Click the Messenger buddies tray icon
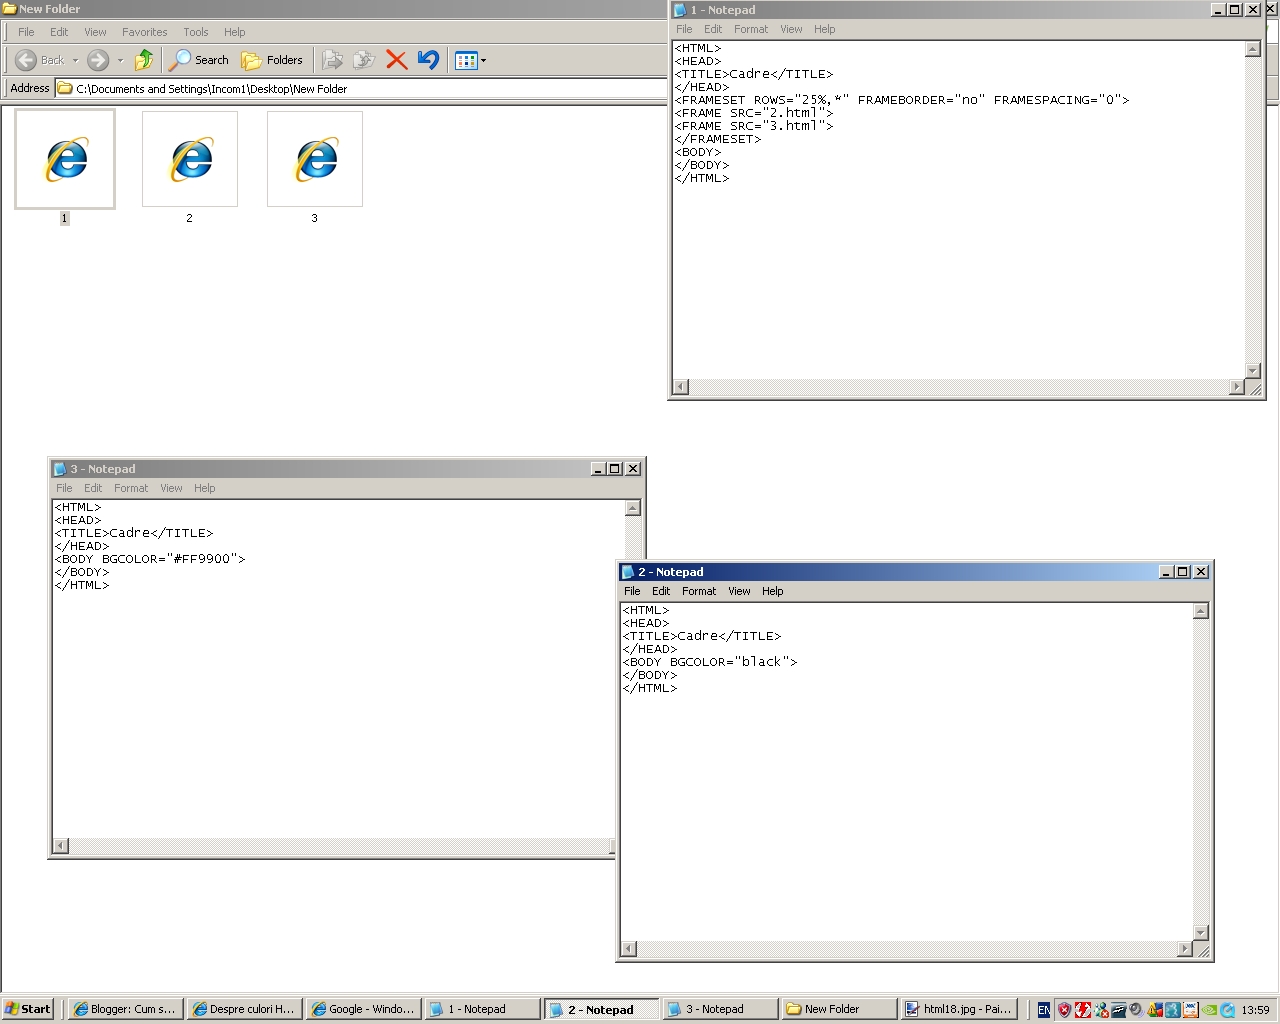This screenshot has width=1280, height=1024. click(1101, 1010)
